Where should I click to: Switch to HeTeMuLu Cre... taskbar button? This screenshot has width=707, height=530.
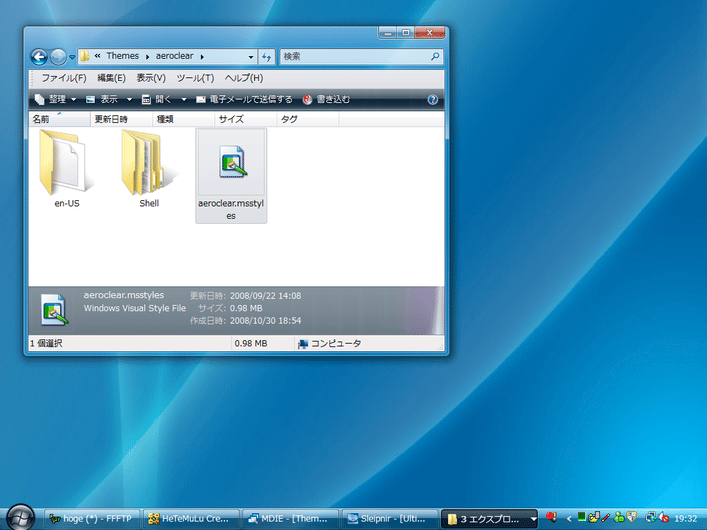pyautogui.click(x=191, y=519)
